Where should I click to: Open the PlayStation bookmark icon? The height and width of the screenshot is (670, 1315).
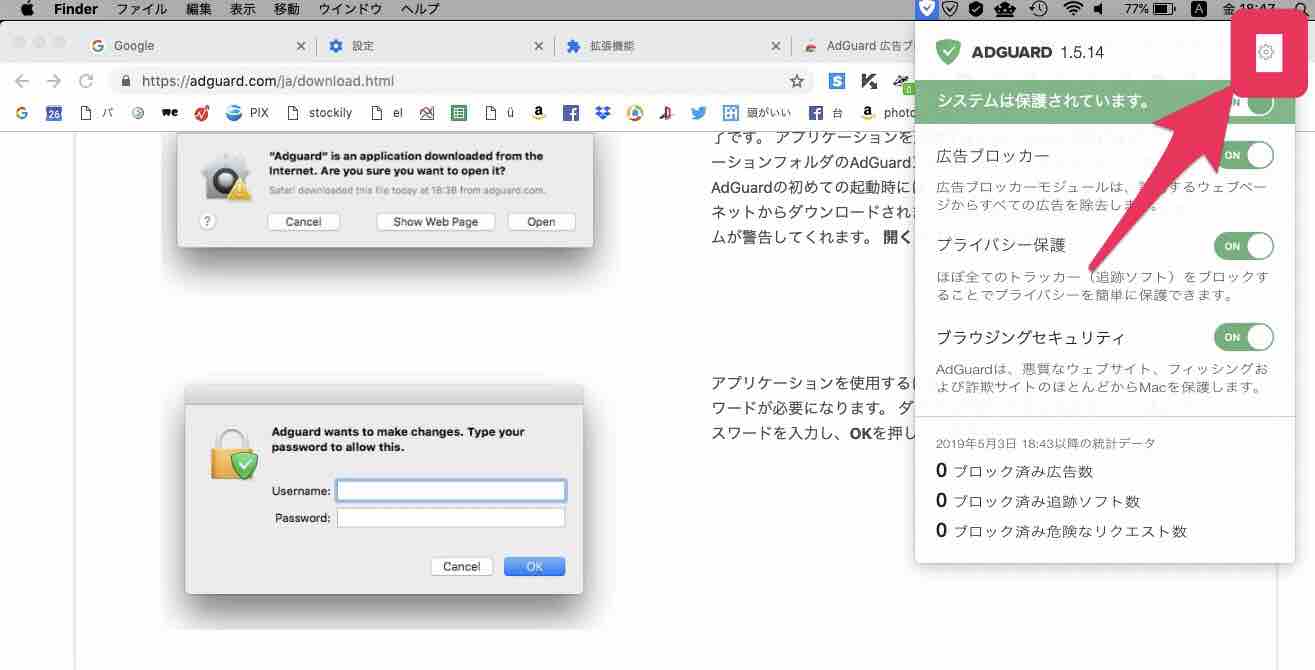pos(666,113)
